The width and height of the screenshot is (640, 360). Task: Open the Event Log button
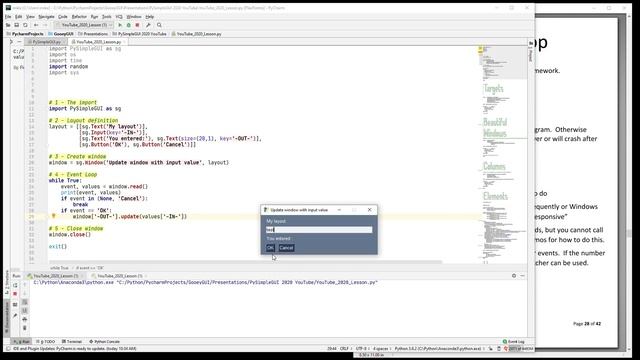[513, 342]
